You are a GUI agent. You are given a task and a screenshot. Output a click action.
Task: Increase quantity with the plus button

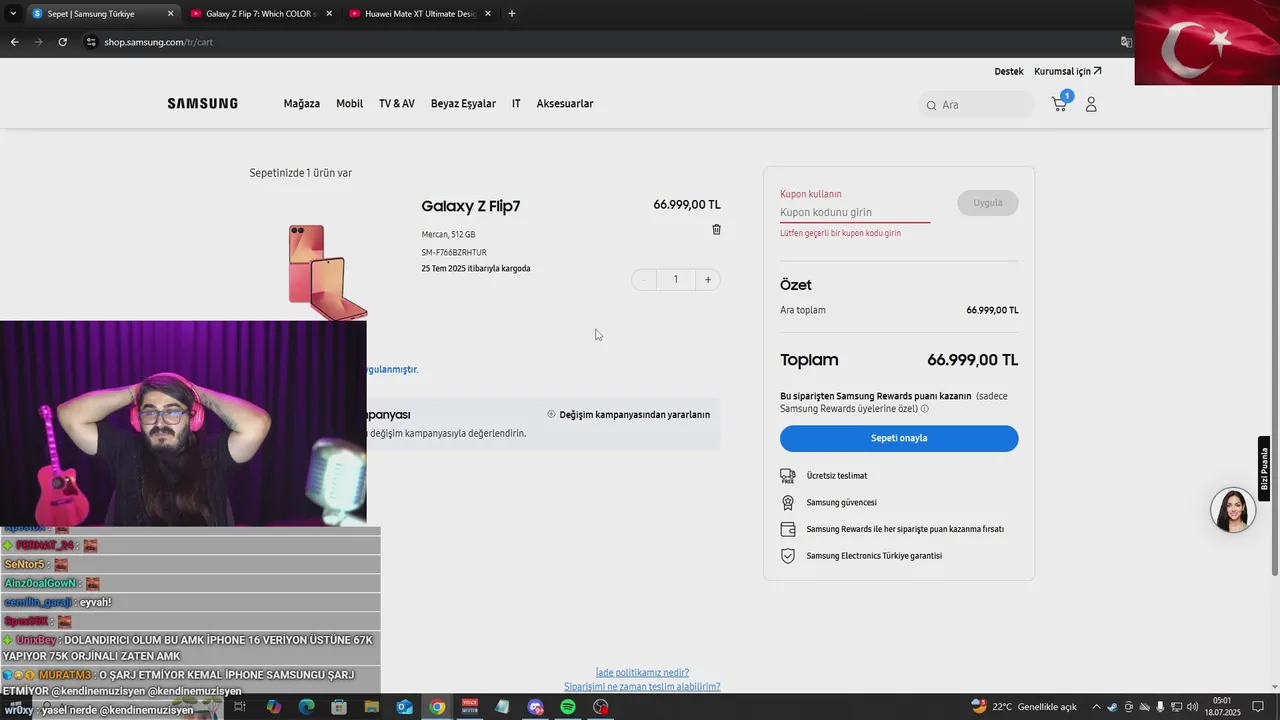click(708, 279)
